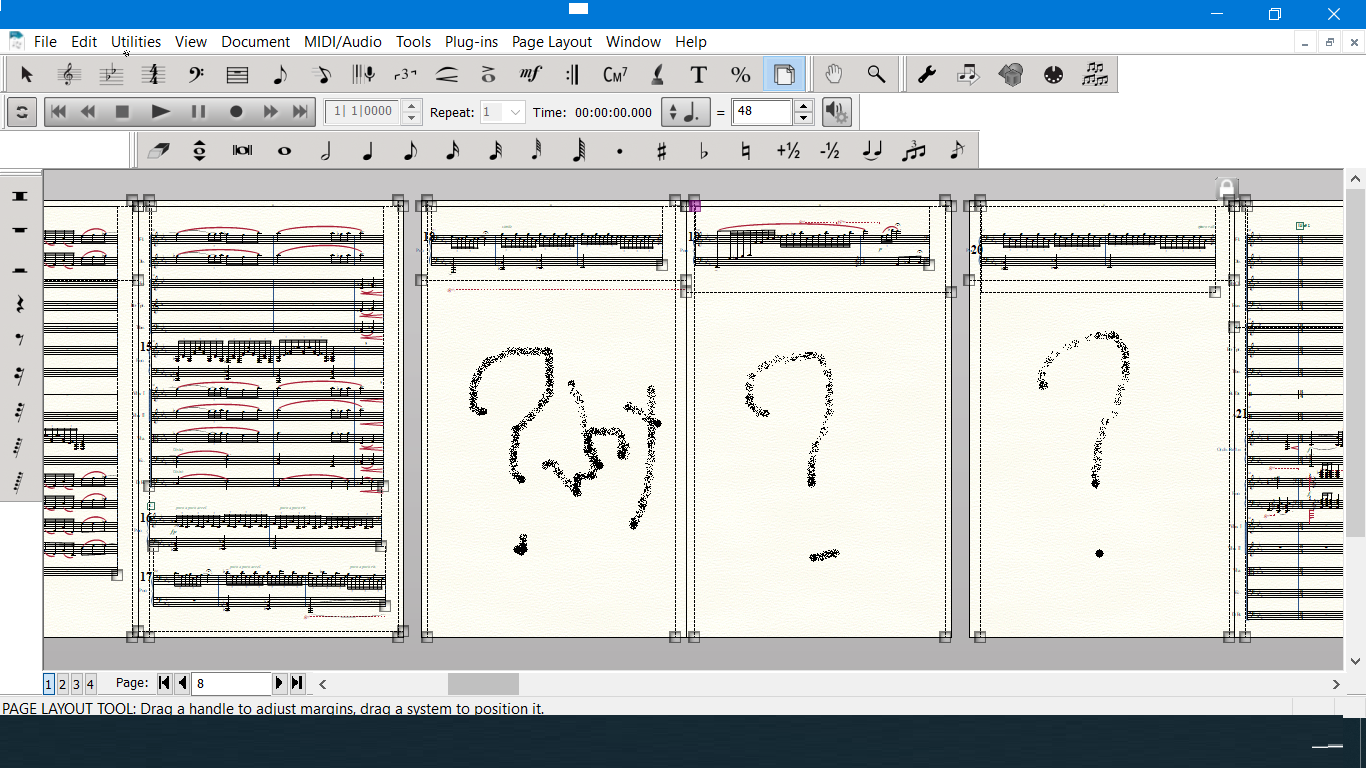
Task: Select the Resize percent tool
Action: pos(740,75)
